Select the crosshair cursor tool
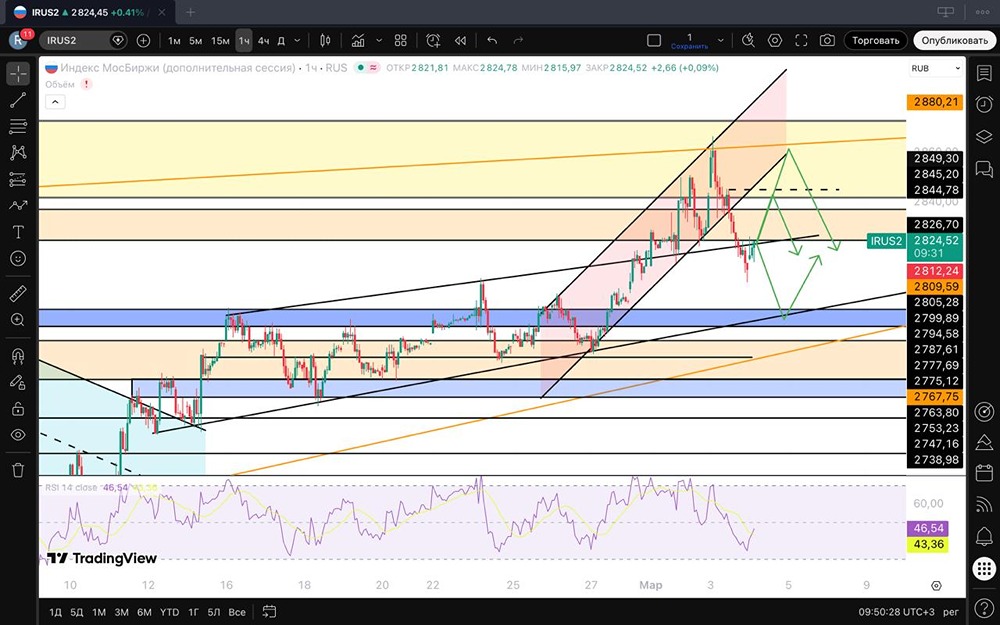This screenshot has width=1000, height=625. click(x=18, y=73)
